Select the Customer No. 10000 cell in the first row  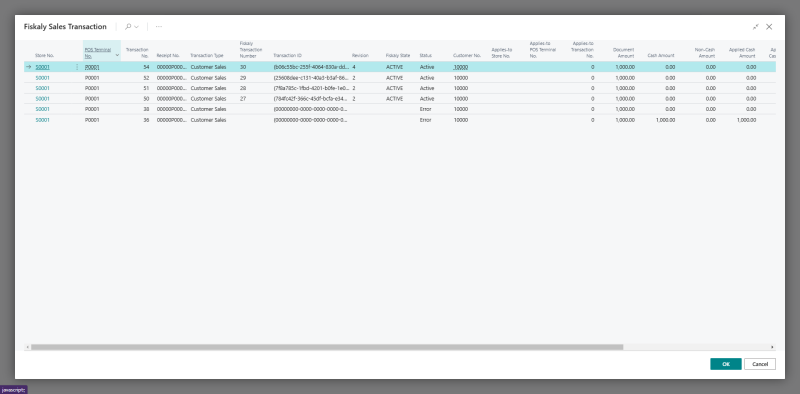(460, 67)
